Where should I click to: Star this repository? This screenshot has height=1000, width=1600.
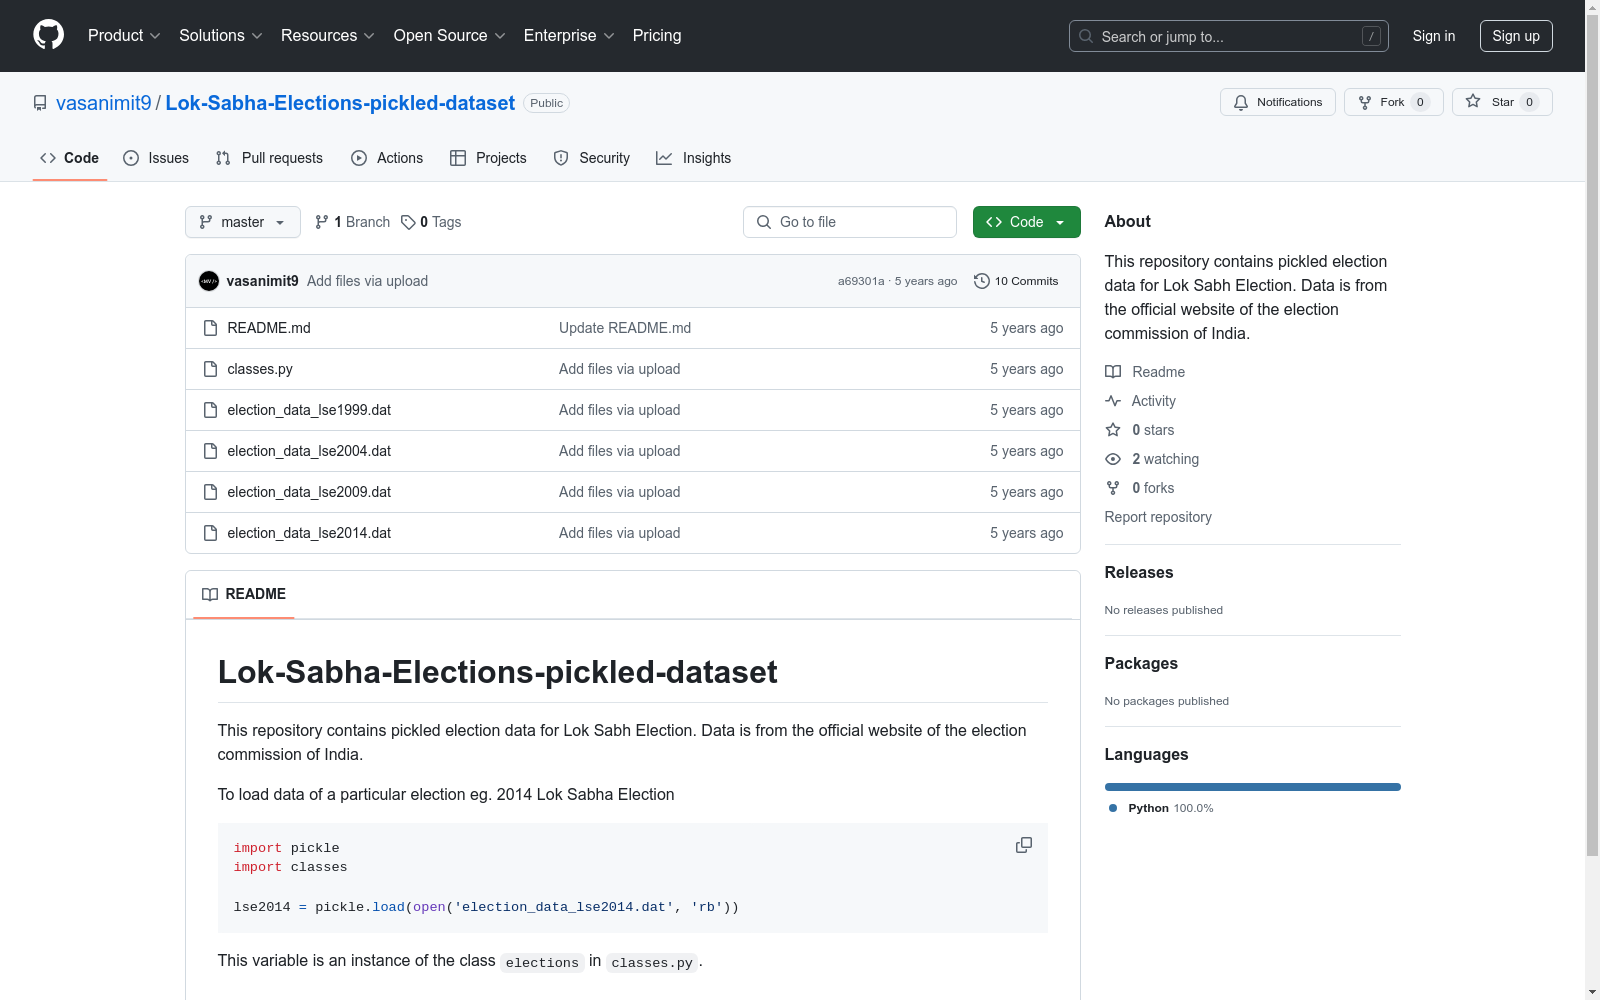coord(1502,102)
